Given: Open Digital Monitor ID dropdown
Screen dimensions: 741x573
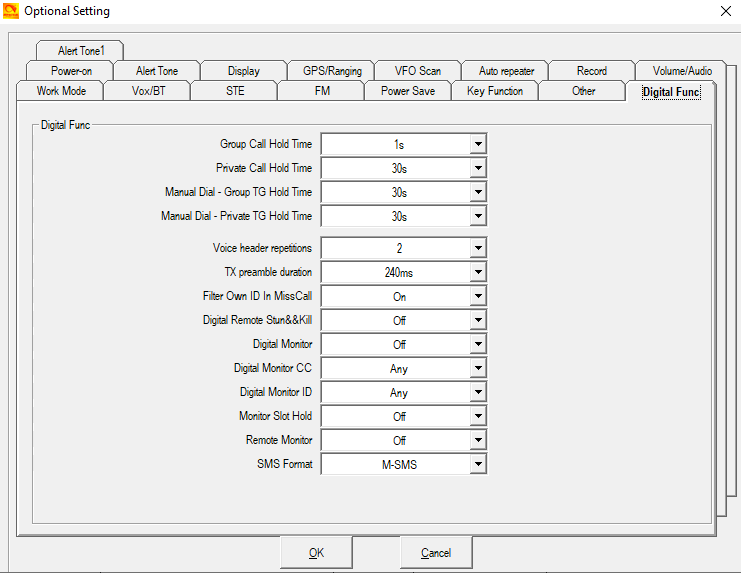Looking at the screenshot, I should (478, 393).
